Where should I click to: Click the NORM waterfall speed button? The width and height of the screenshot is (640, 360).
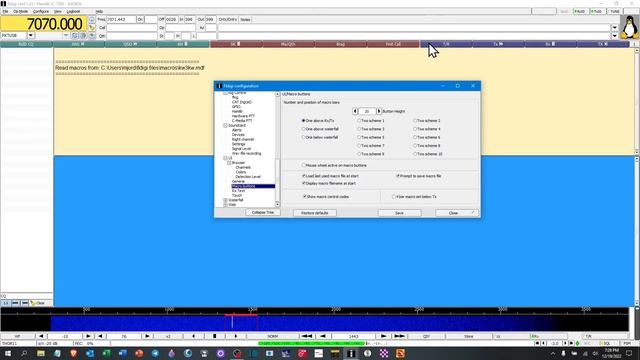(273, 336)
